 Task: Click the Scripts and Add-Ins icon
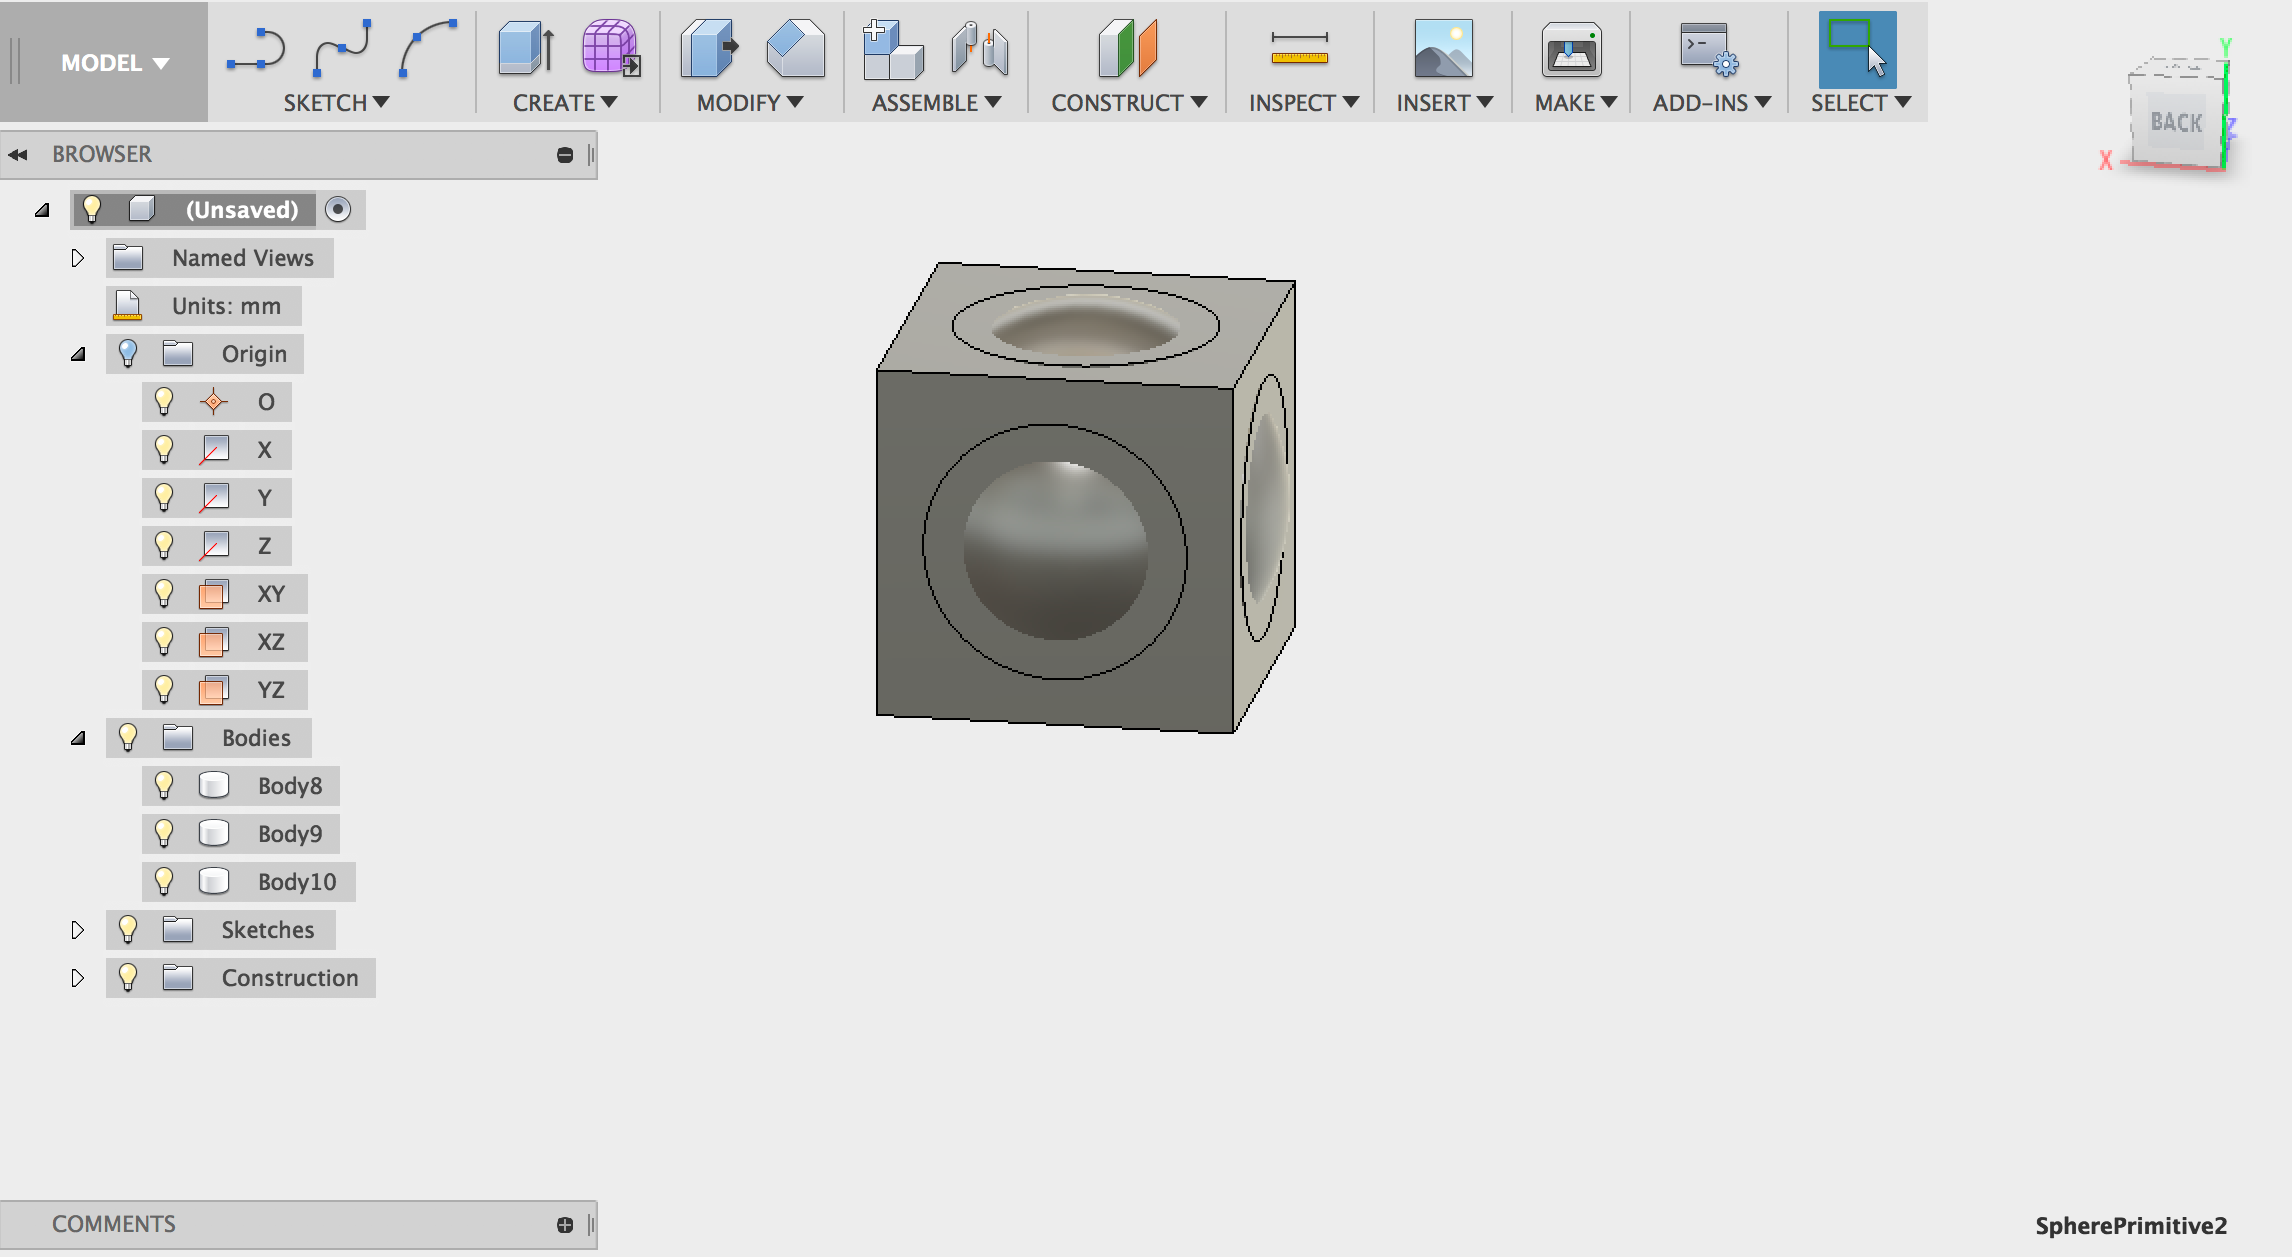tap(1709, 48)
